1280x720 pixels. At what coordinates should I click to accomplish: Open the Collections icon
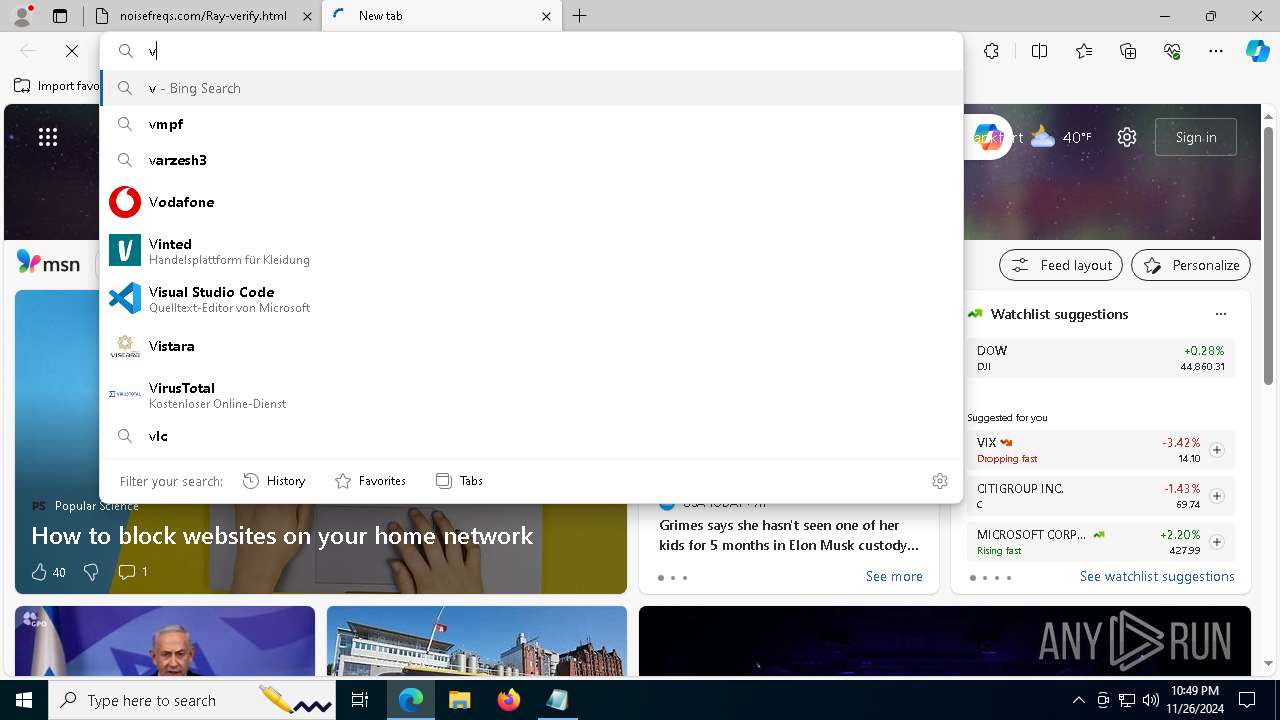(1128, 51)
